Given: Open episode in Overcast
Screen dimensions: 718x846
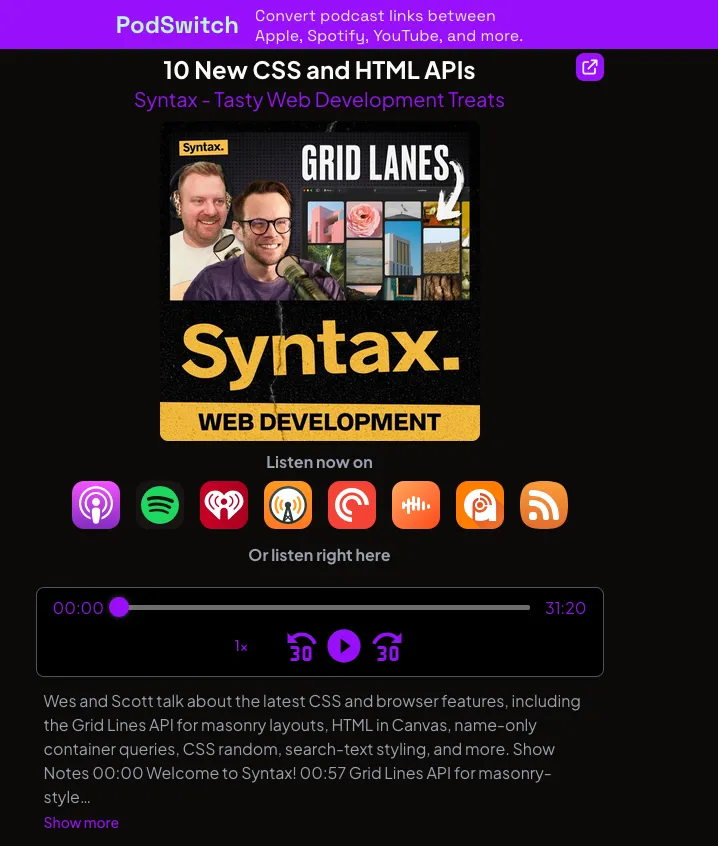Looking at the screenshot, I should coord(288,505).
